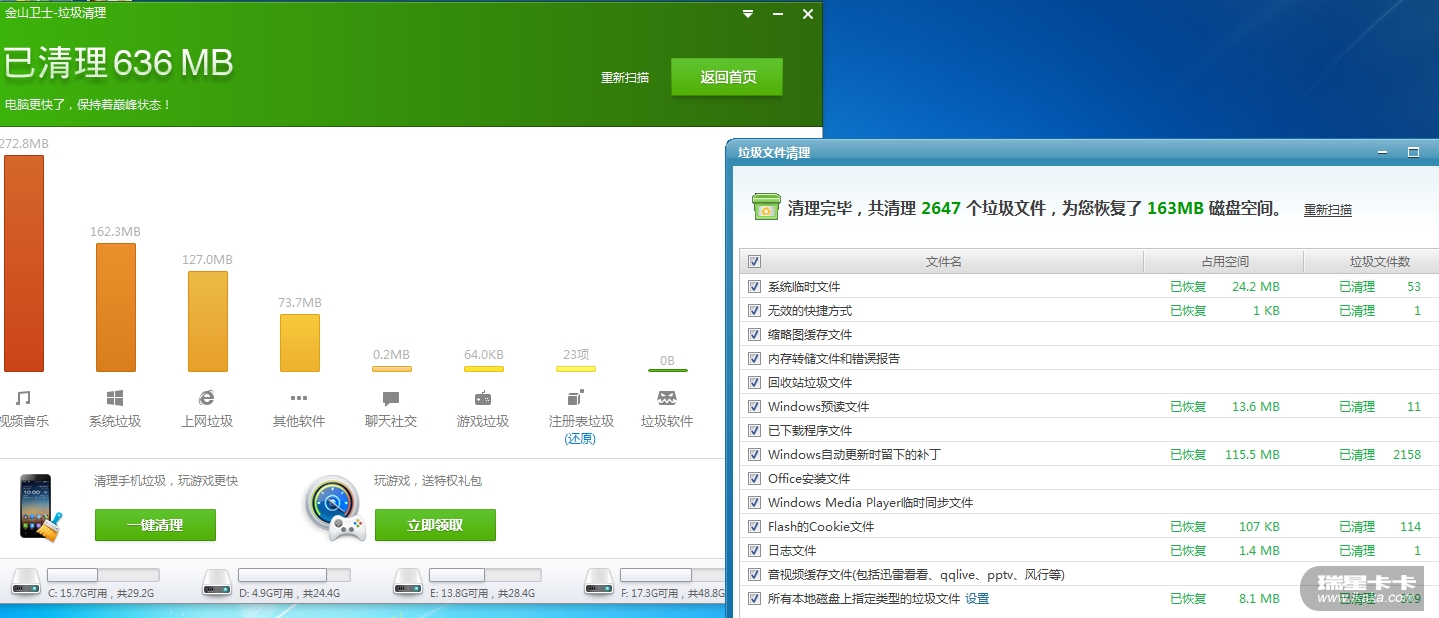The width and height of the screenshot is (1439, 618).
Task: Minimize the 垃圾文件清理 window
Action: pos(1383,152)
